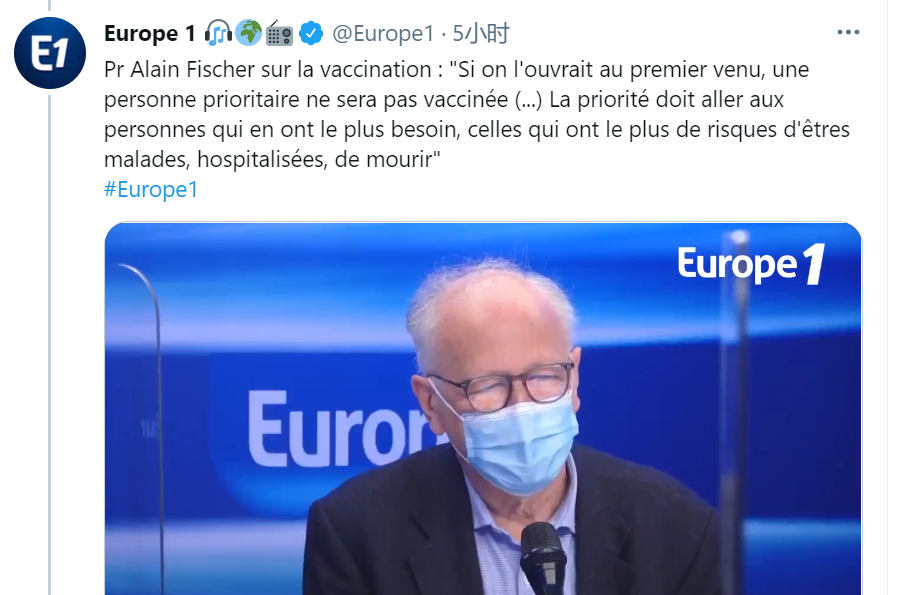Image resolution: width=902 pixels, height=595 pixels.
Task: Open the Europe 1 display name link
Action: pyautogui.click(x=150, y=33)
